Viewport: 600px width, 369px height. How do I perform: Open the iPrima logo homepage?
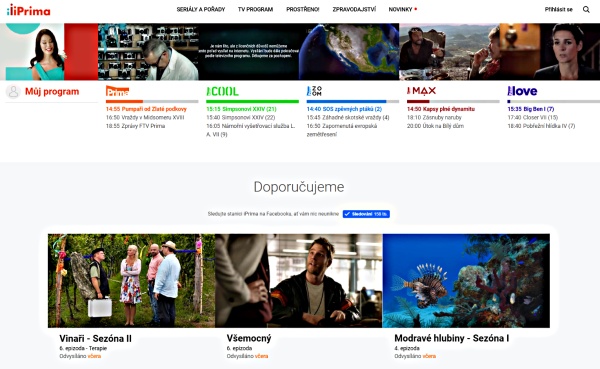tap(29, 10)
